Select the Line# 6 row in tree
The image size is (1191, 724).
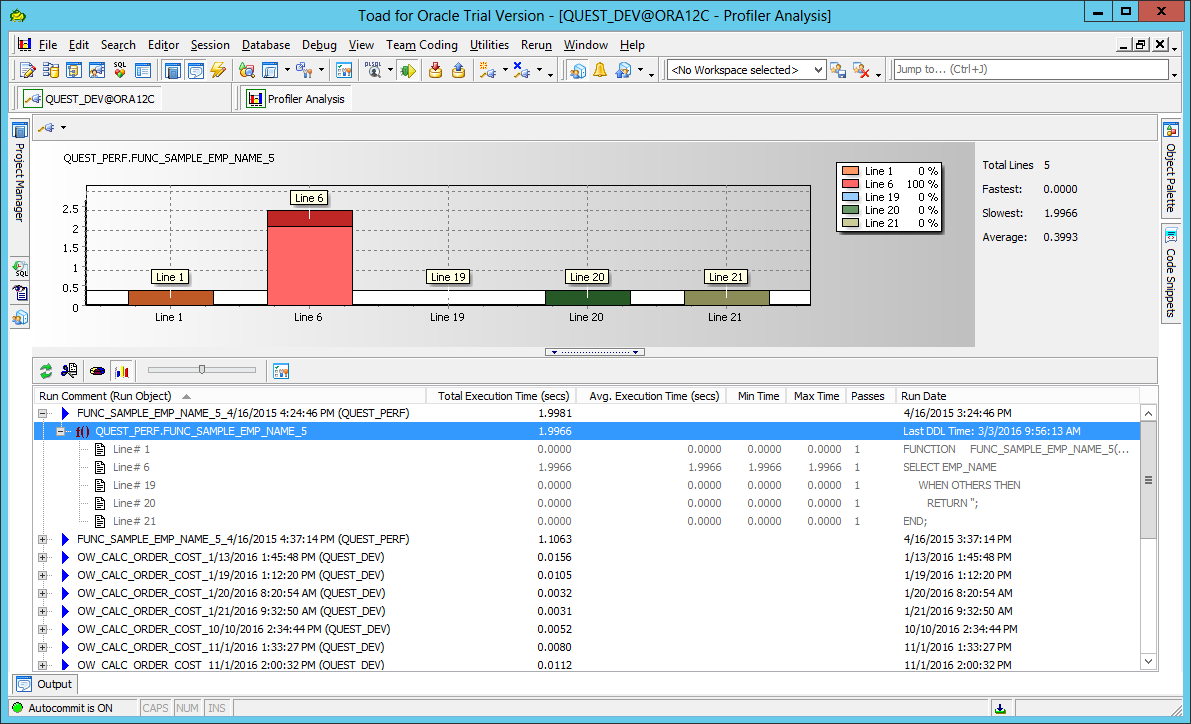586,467
